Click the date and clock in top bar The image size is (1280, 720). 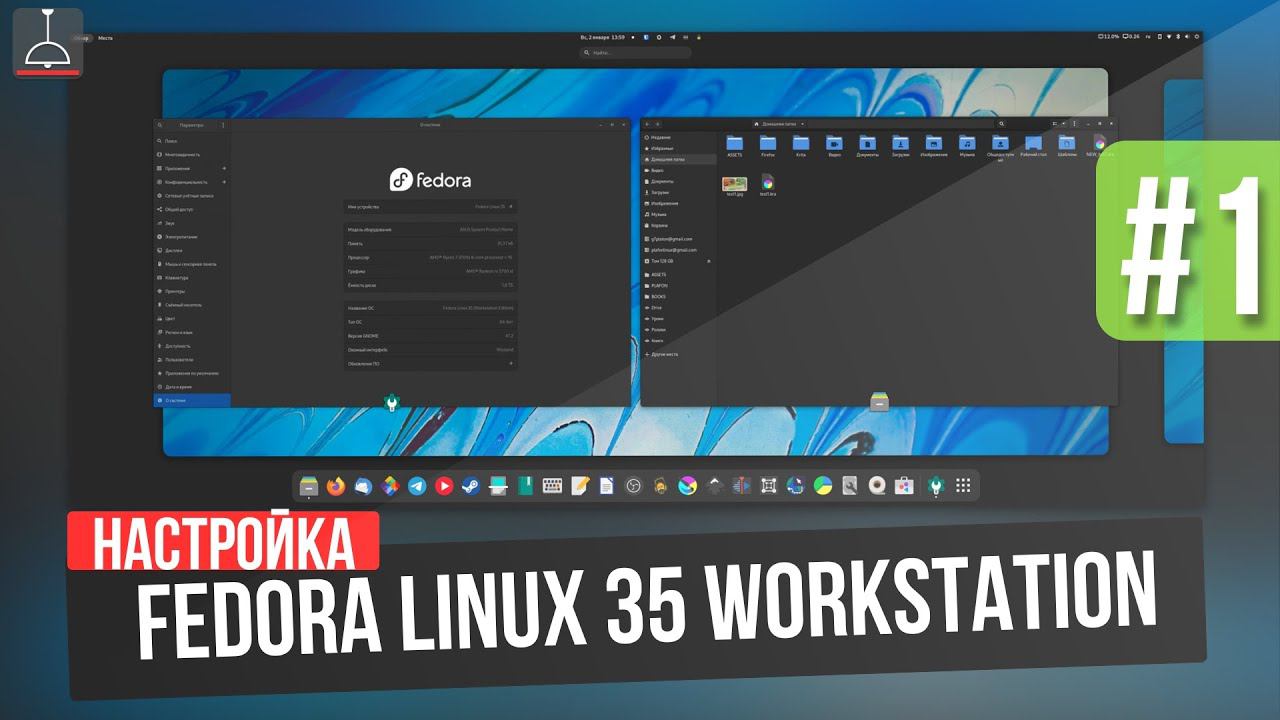(602, 37)
